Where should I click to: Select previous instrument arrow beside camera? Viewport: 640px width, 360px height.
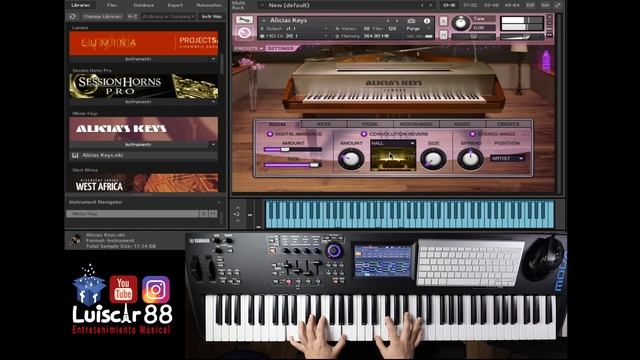pos(388,21)
